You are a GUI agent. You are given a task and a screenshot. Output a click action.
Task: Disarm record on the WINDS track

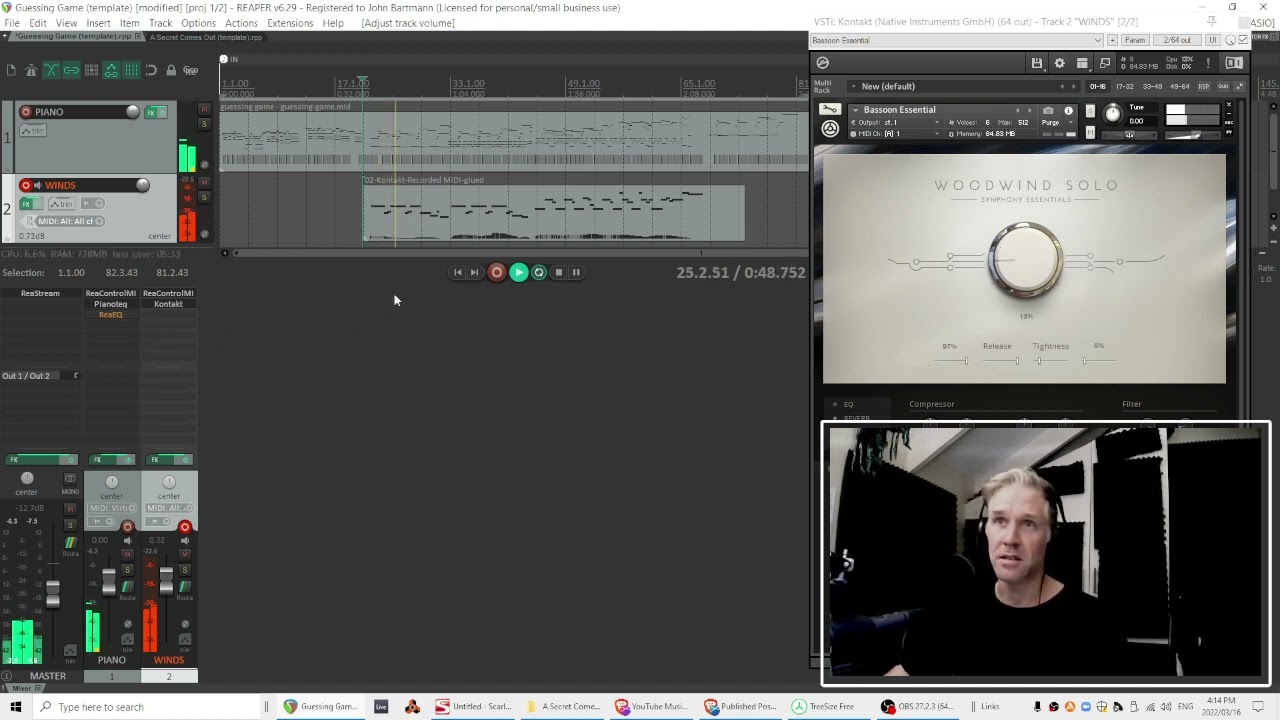(x=26, y=185)
